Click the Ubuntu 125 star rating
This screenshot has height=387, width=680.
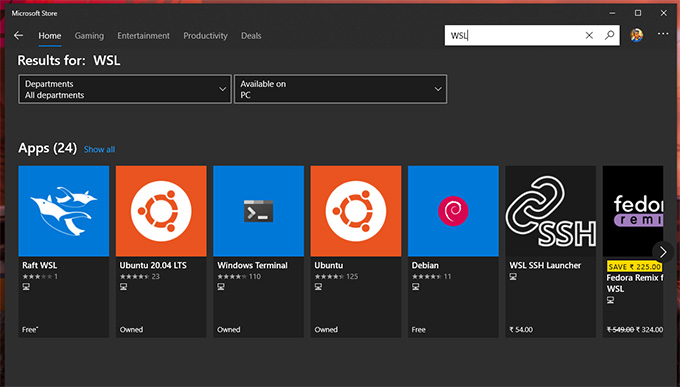(336, 276)
